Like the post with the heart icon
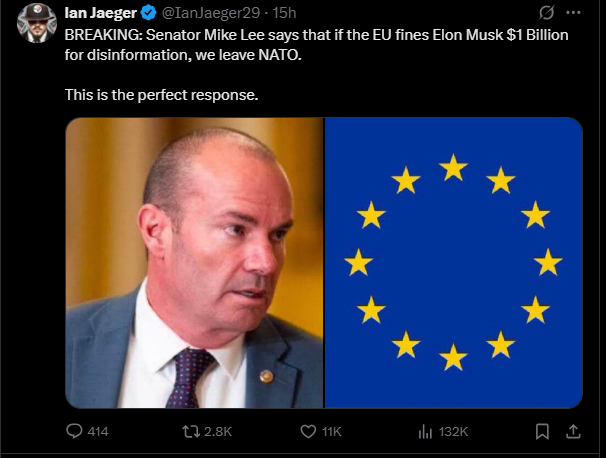Image resolution: width=606 pixels, height=458 pixels. pos(308,431)
